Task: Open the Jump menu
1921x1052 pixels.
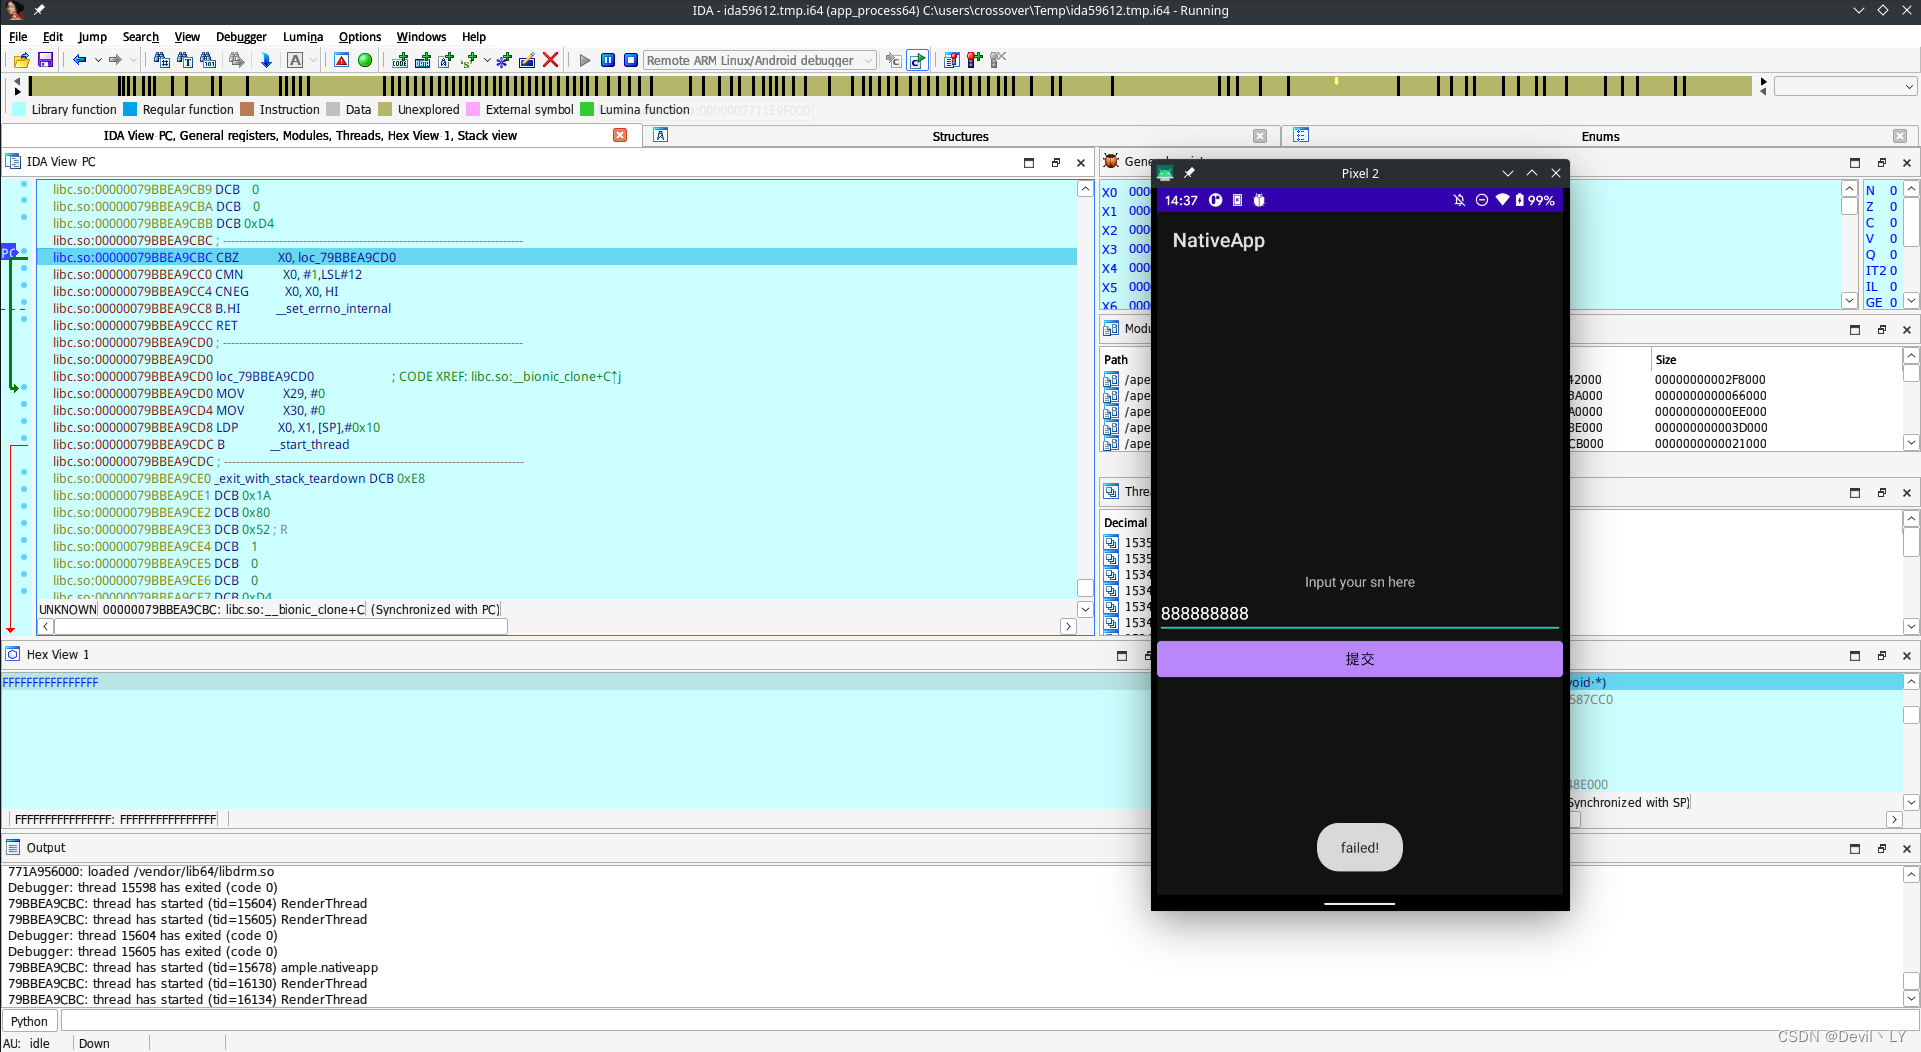Action: coord(92,36)
